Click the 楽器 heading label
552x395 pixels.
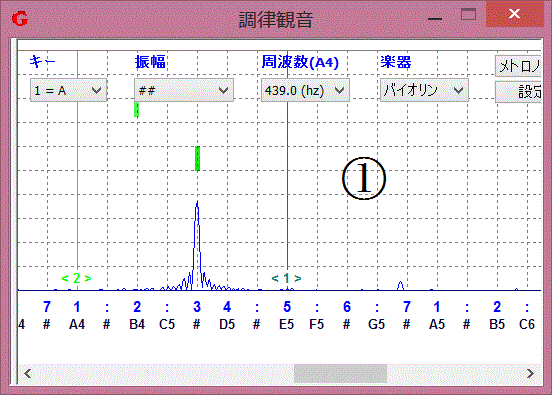coord(396,62)
